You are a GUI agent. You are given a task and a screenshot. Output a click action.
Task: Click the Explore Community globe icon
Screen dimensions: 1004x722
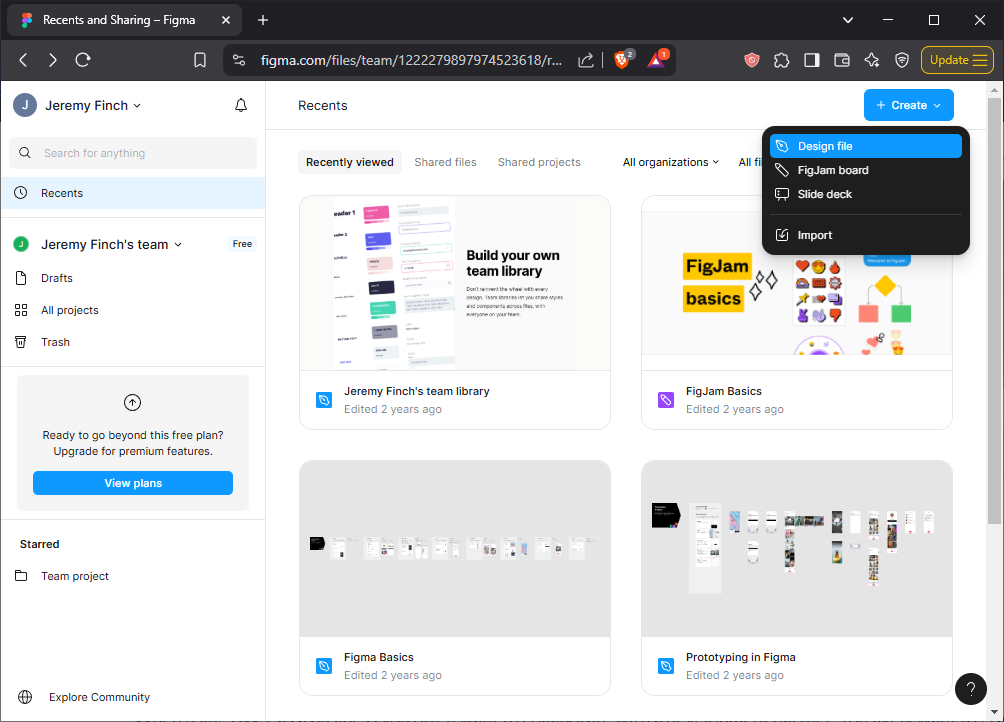tap(25, 697)
